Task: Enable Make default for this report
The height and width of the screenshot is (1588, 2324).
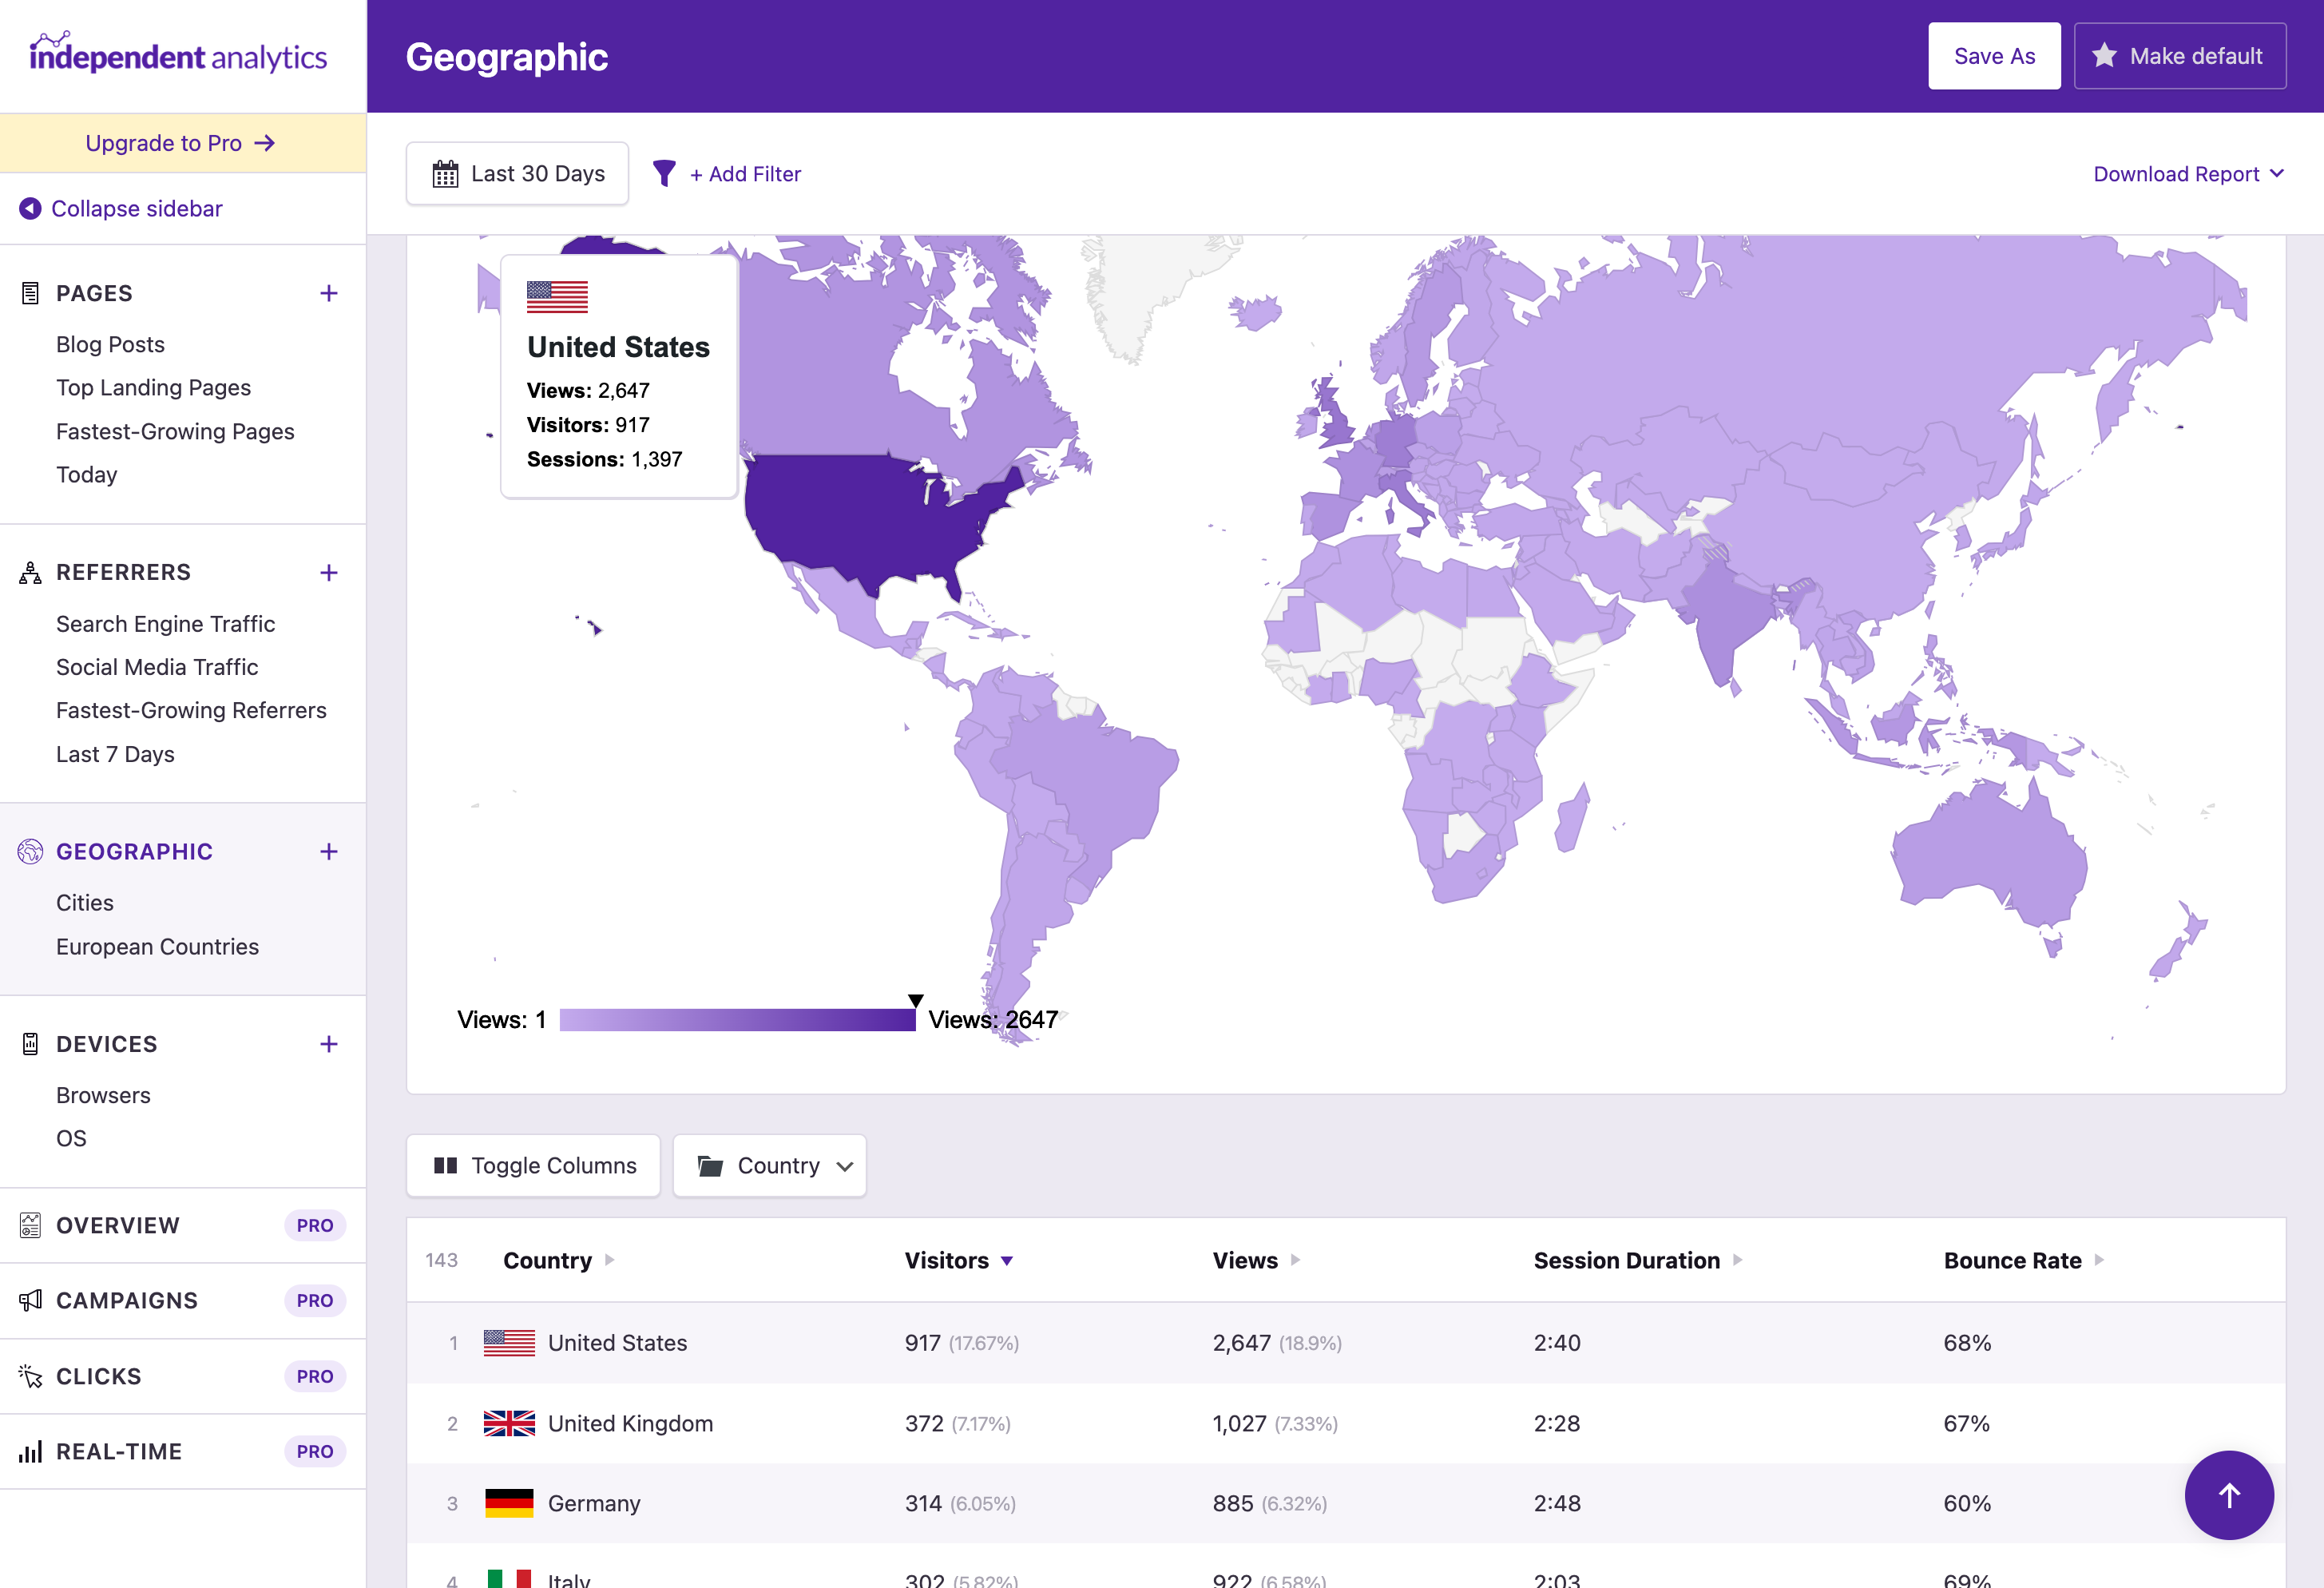Action: (2181, 55)
